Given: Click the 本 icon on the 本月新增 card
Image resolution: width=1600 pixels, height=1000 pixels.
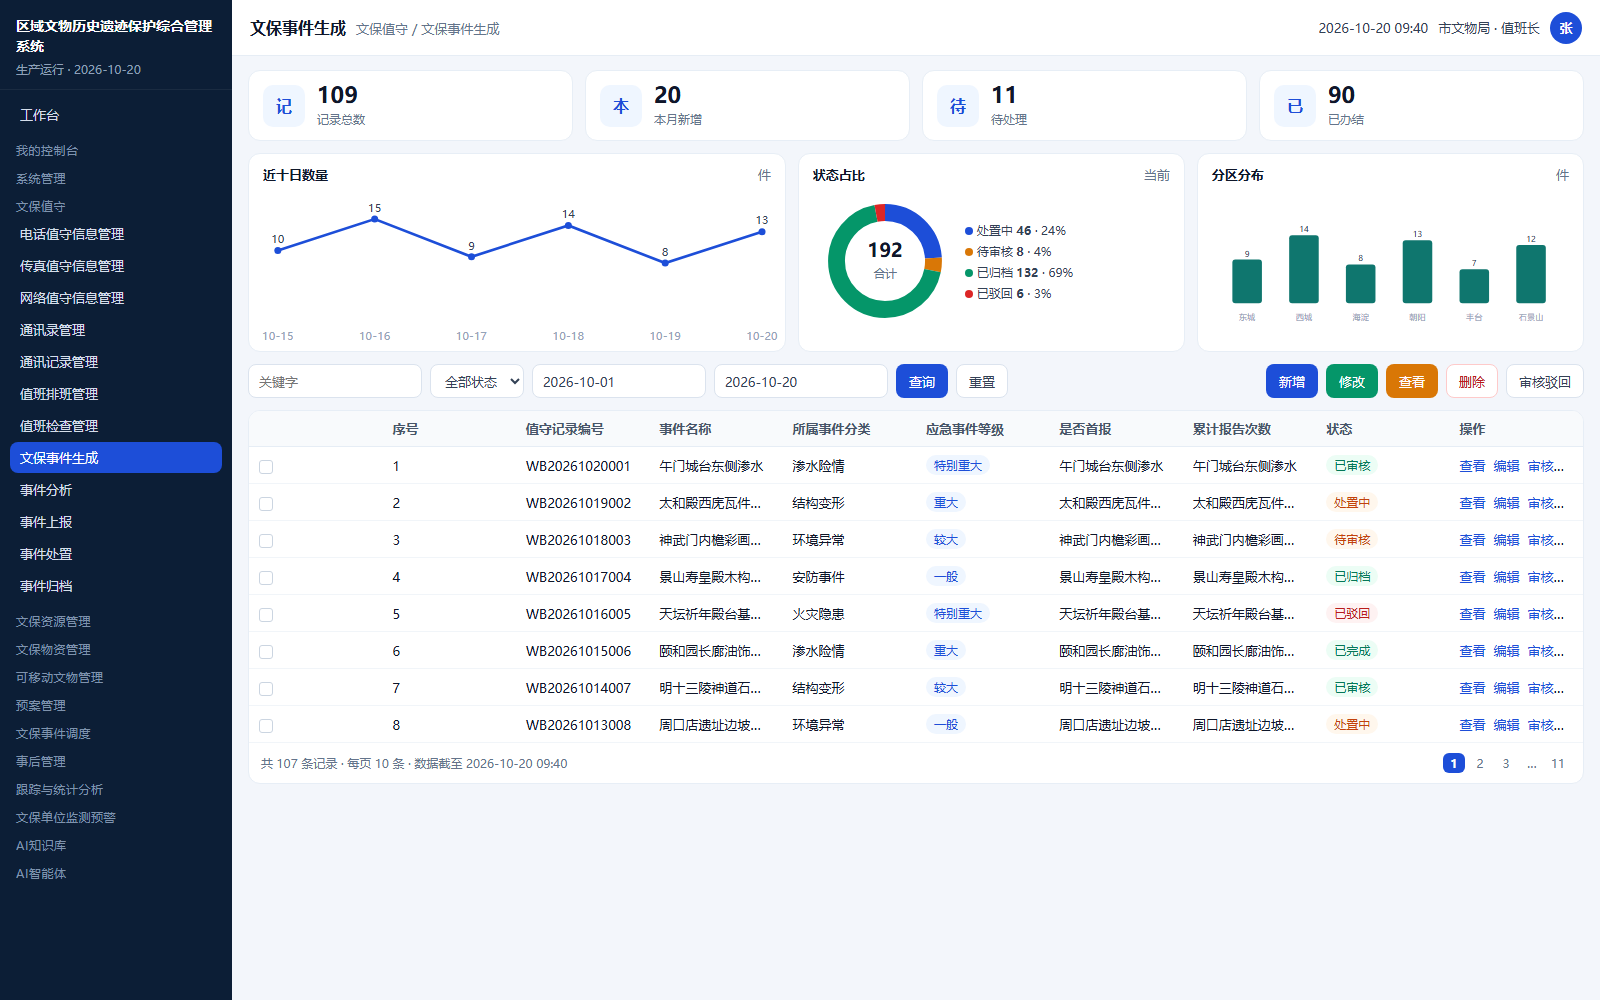Looking at the screenshot, I should [x=621, y=106].
